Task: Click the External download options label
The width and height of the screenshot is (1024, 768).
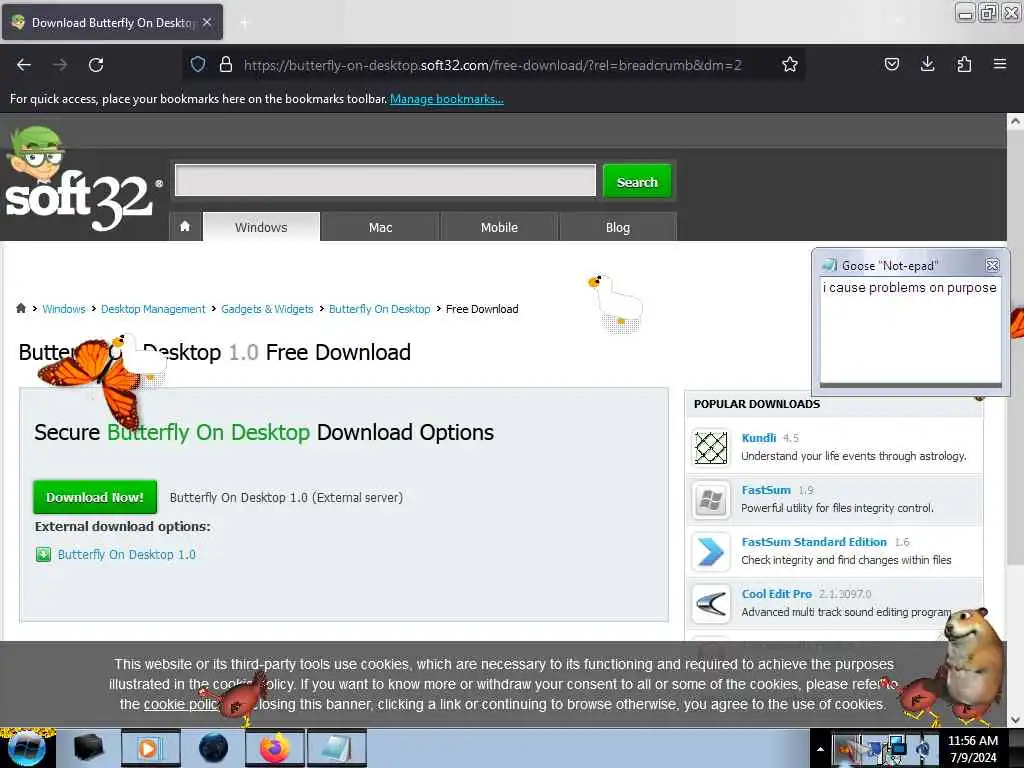Action: [x=123, y=526]
